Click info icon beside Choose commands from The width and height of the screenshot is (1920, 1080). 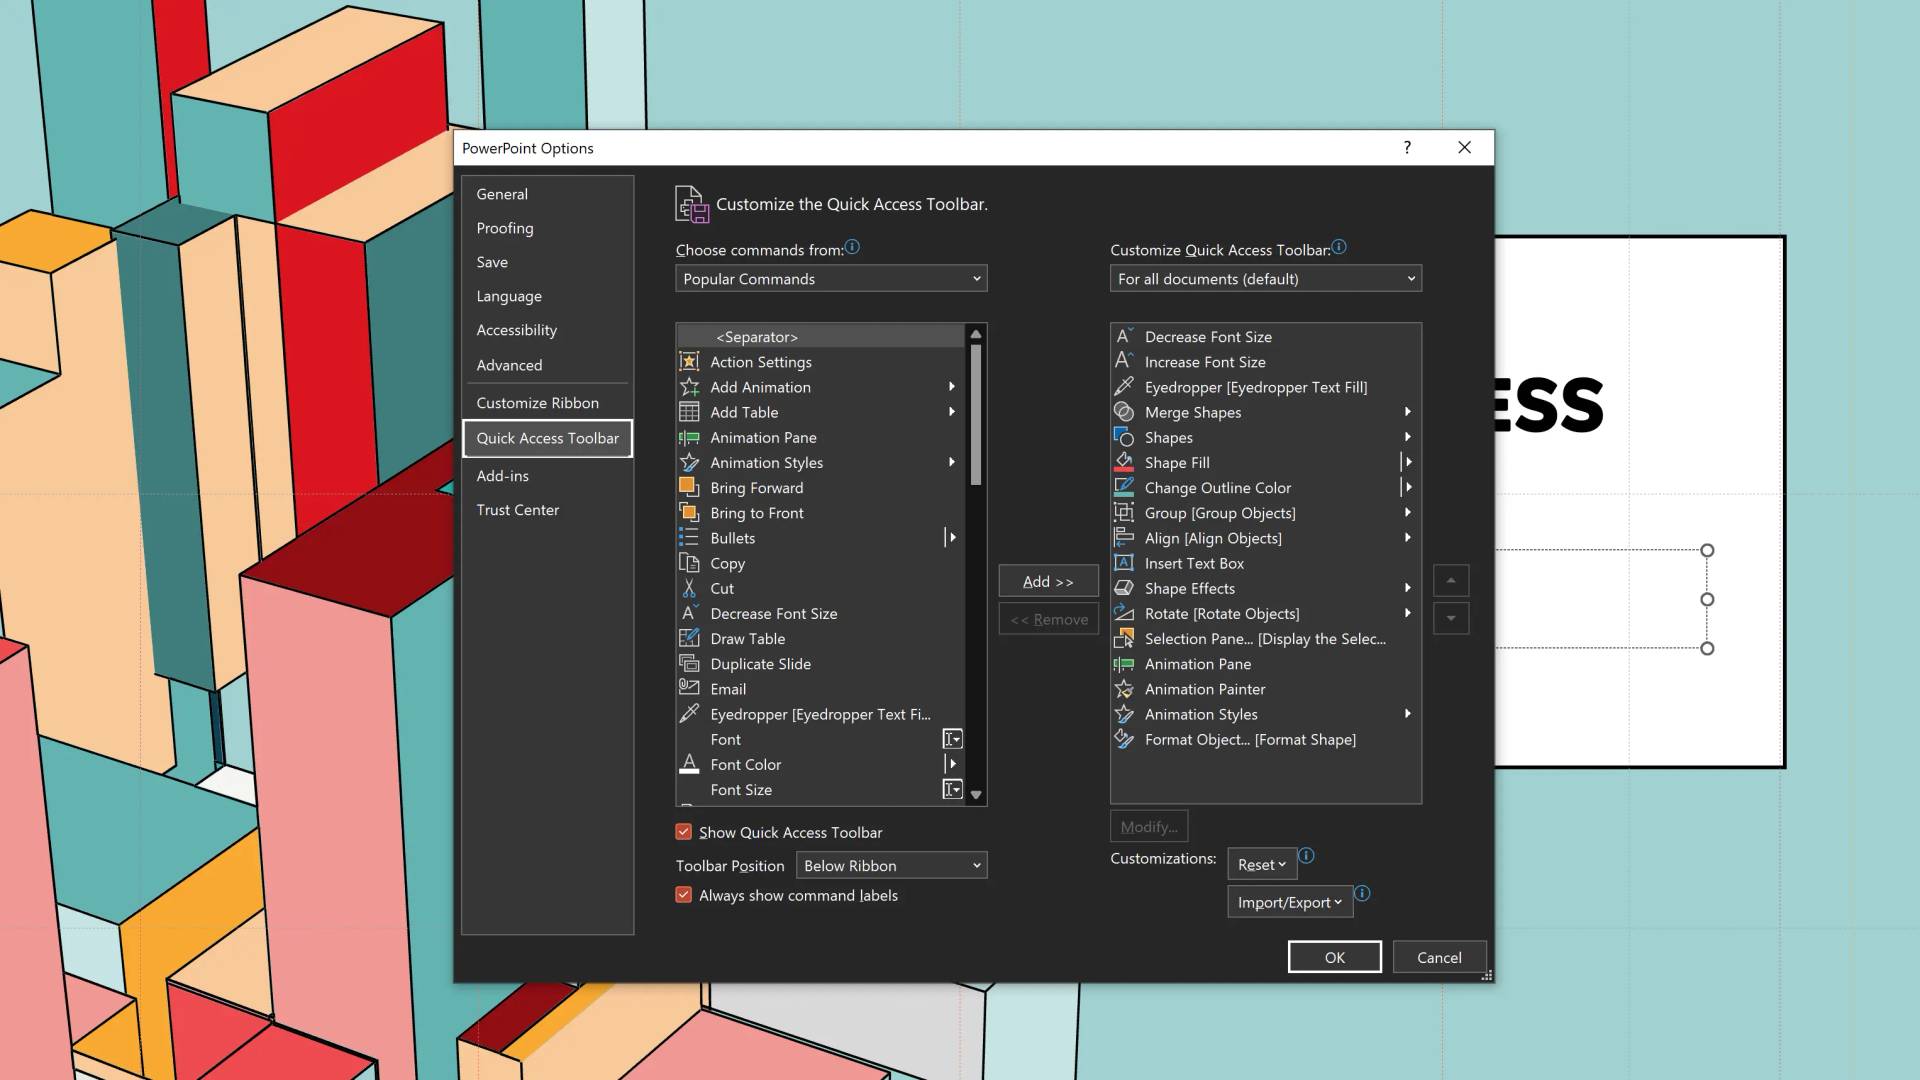tap(852, 247)
